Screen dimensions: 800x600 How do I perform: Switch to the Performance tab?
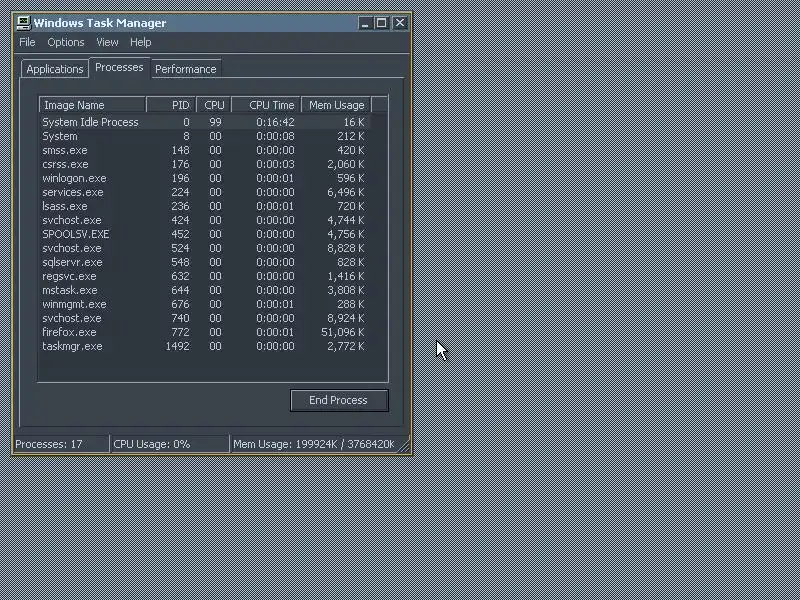(186, 69)
